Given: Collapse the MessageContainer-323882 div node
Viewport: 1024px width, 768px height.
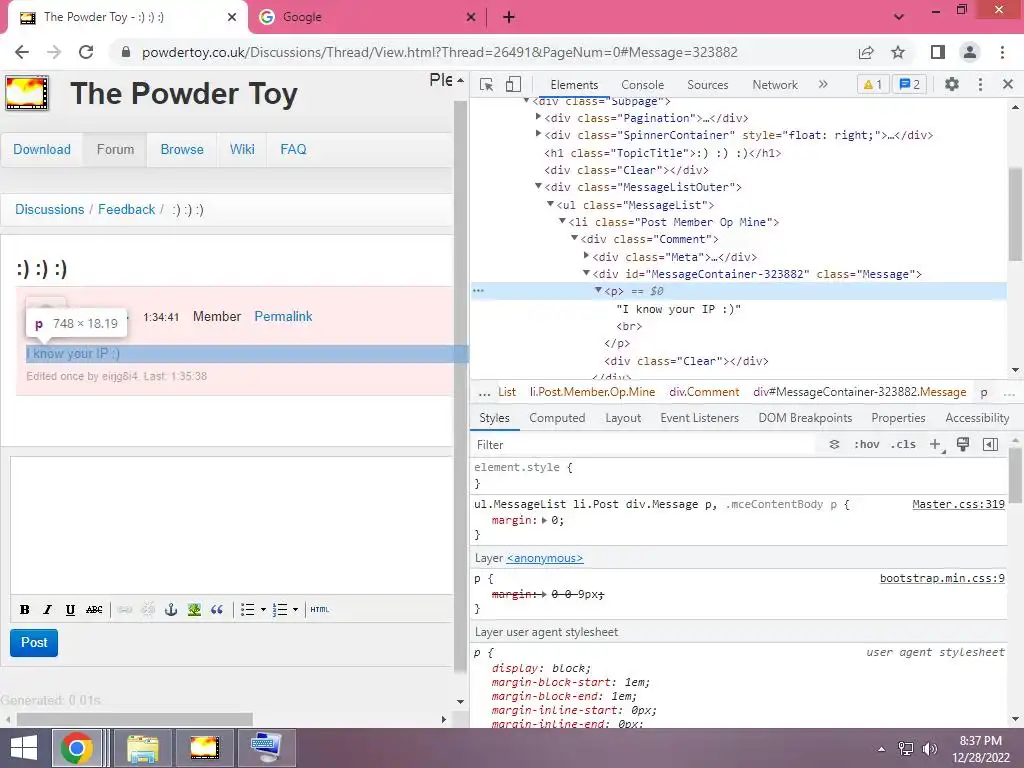Looking at the screenshot, I should point(586,273).
